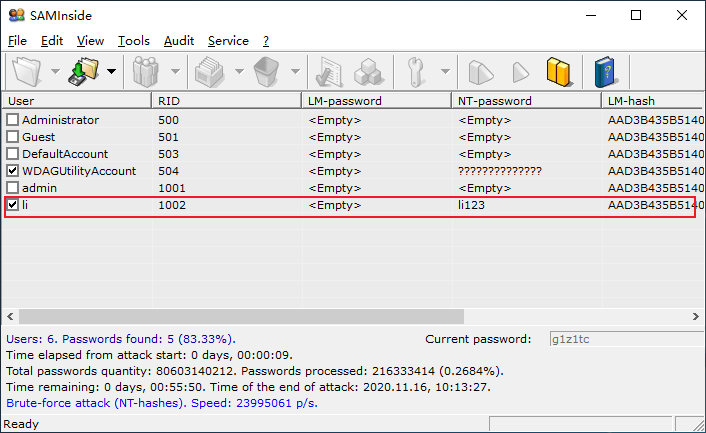Click the checkmark sheet toolbar icon
Image resolution: width=706 pixels, height=433 pixels.
pos(329,71)
